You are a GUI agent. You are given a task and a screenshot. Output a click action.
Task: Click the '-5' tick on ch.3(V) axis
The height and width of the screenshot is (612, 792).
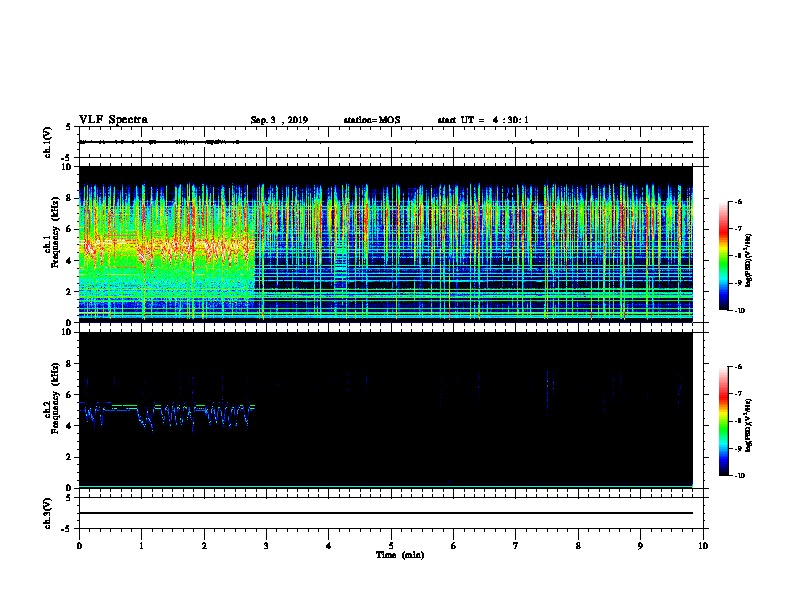coord(67,529)
